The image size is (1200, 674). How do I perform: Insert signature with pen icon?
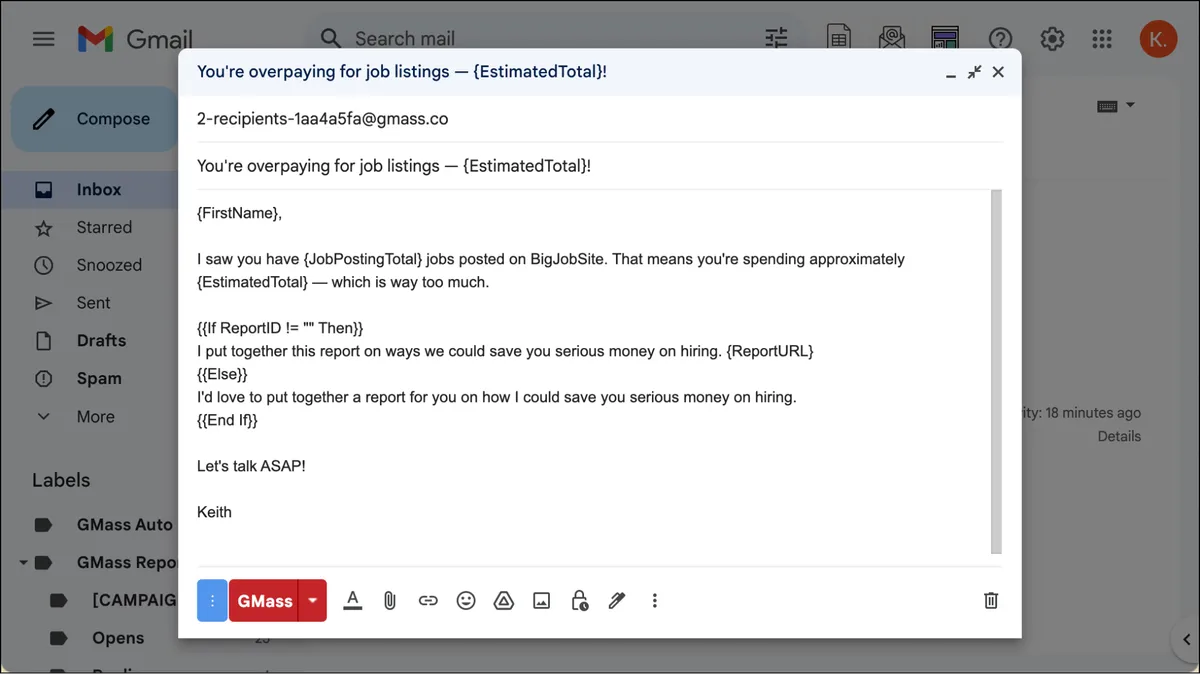[617, 601]
